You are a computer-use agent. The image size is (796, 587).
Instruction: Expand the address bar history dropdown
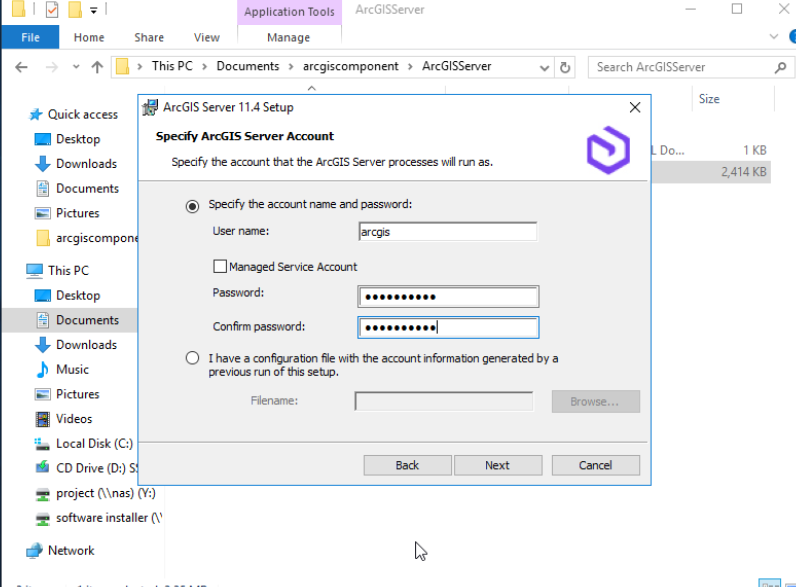544,68
